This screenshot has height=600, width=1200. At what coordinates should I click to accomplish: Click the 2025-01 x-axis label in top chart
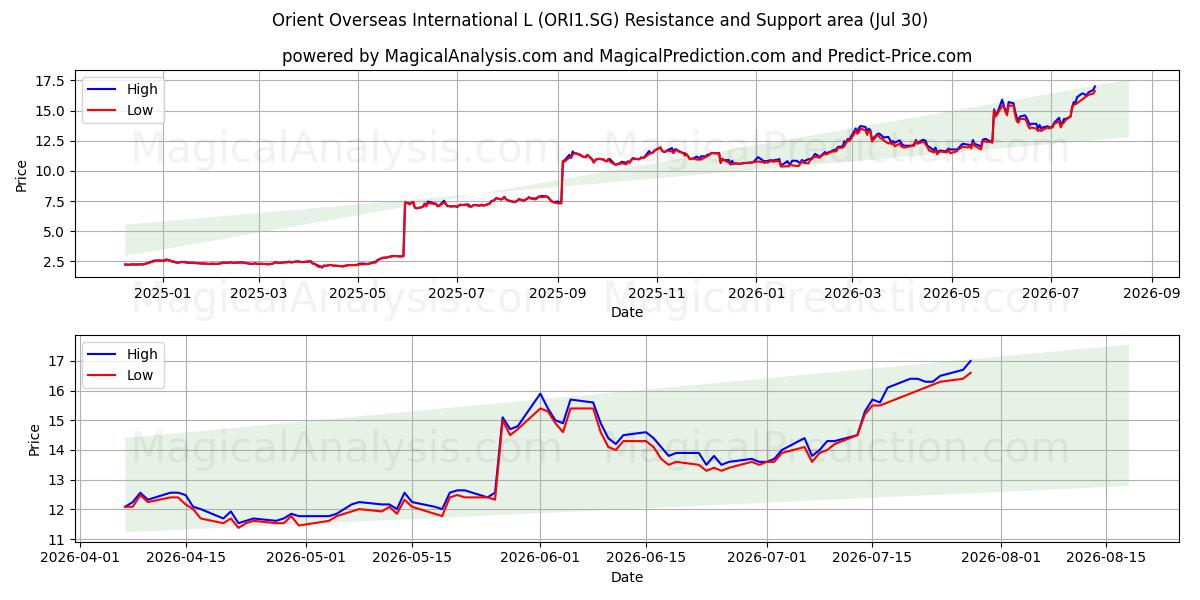tap(162, 294)
